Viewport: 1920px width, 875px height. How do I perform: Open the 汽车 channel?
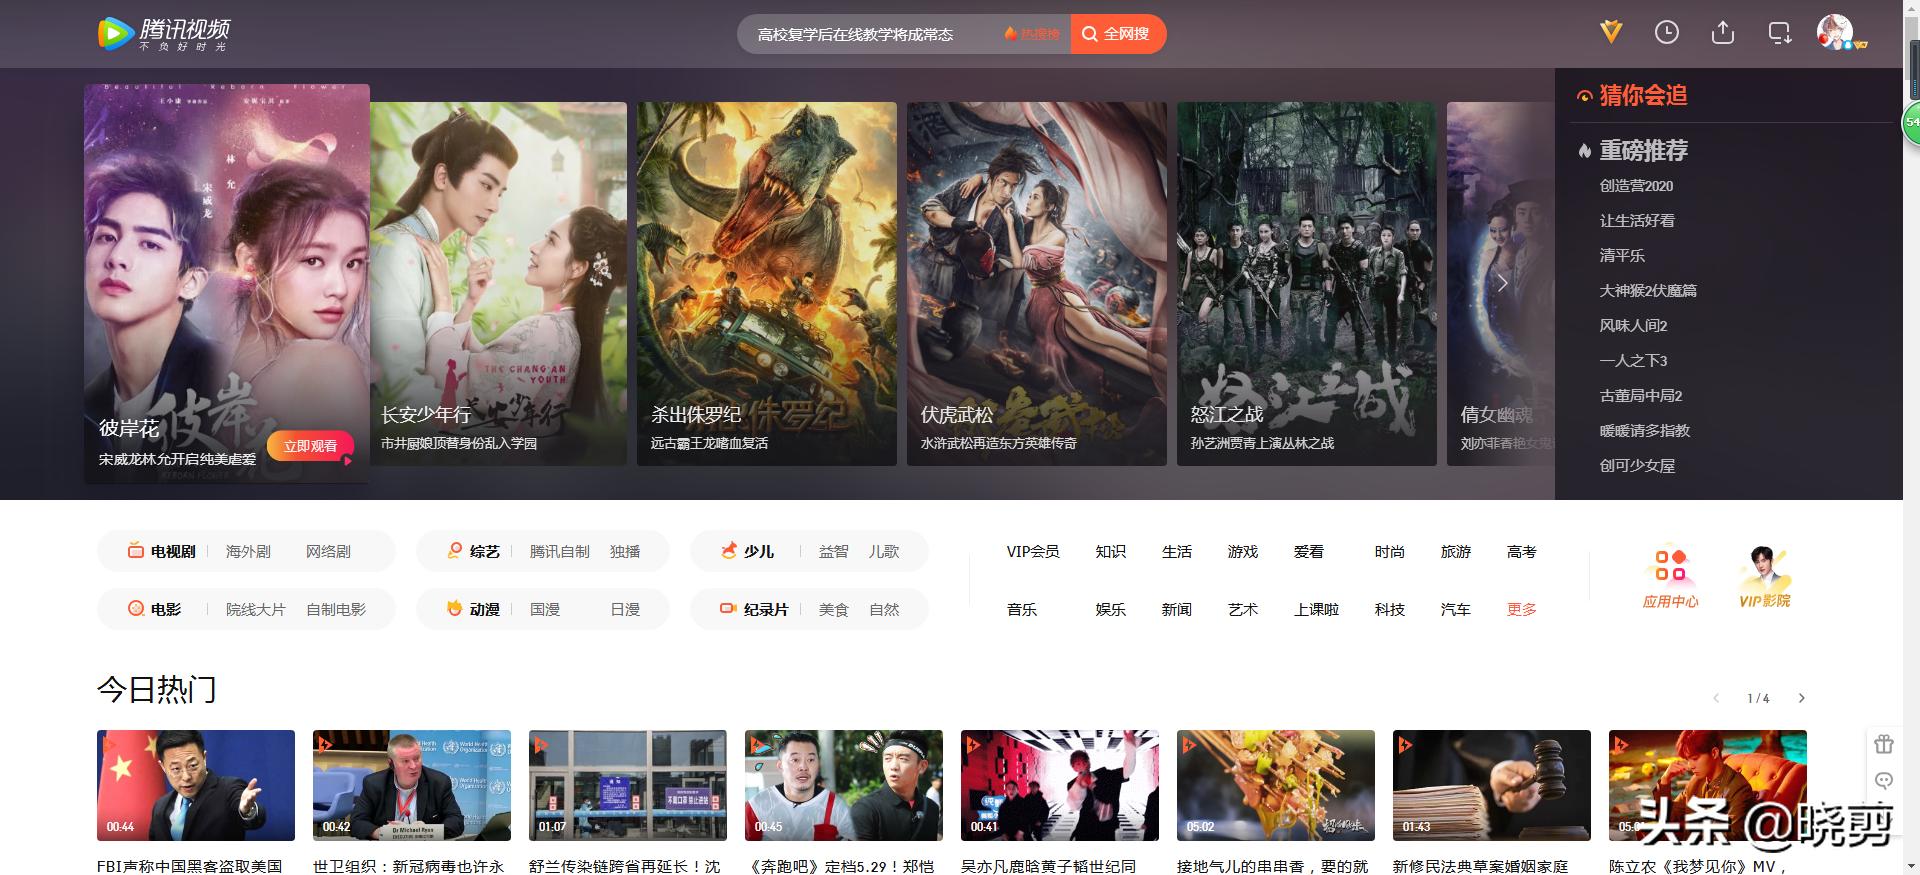tap(1456, 609)
